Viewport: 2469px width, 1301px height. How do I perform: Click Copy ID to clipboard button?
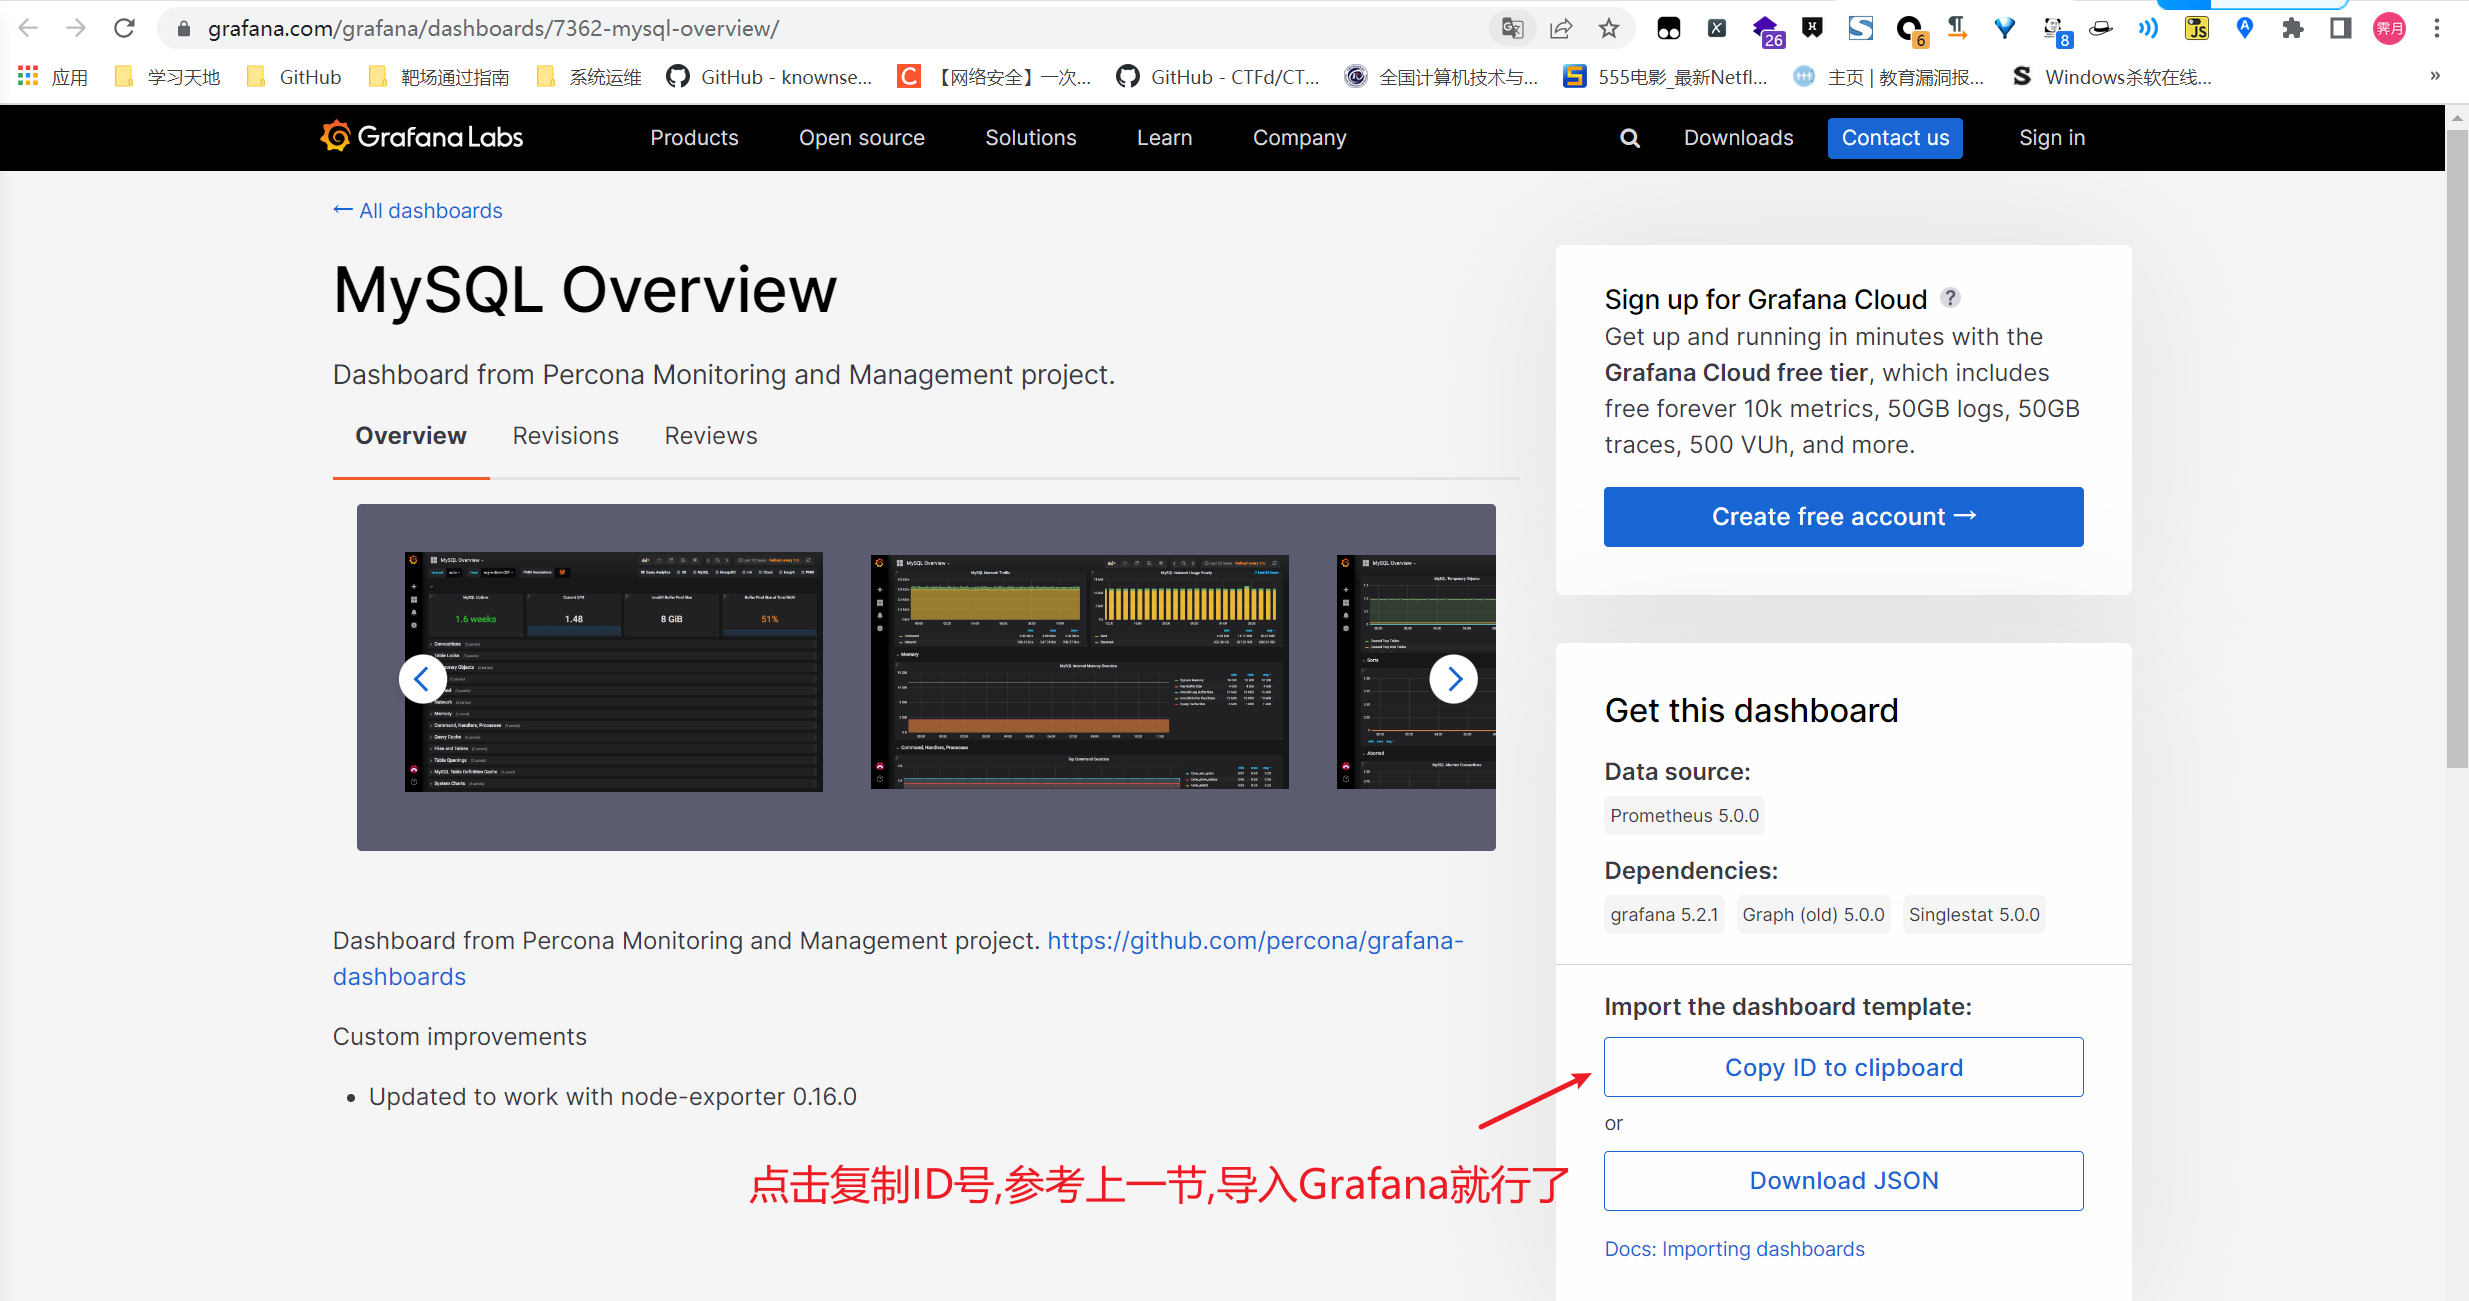click(x=1843, y=1067)
